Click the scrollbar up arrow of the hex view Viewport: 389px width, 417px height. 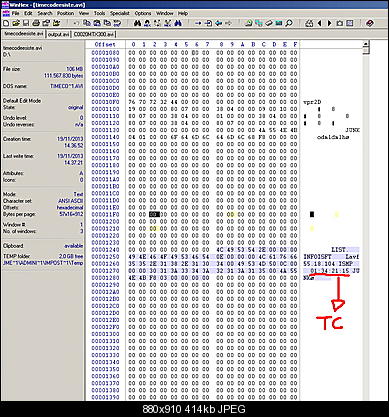(x=366, y=44)
